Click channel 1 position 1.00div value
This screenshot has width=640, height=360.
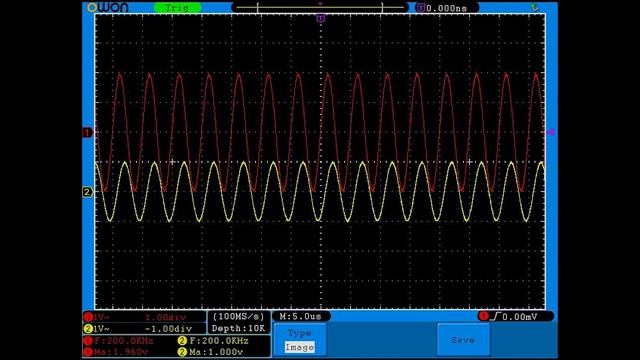[x=165, y=317]
